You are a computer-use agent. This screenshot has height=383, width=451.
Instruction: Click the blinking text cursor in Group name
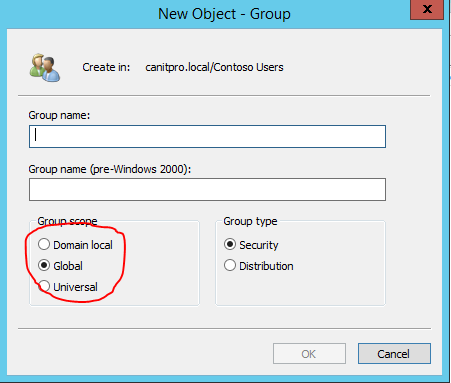pos(35,135)
